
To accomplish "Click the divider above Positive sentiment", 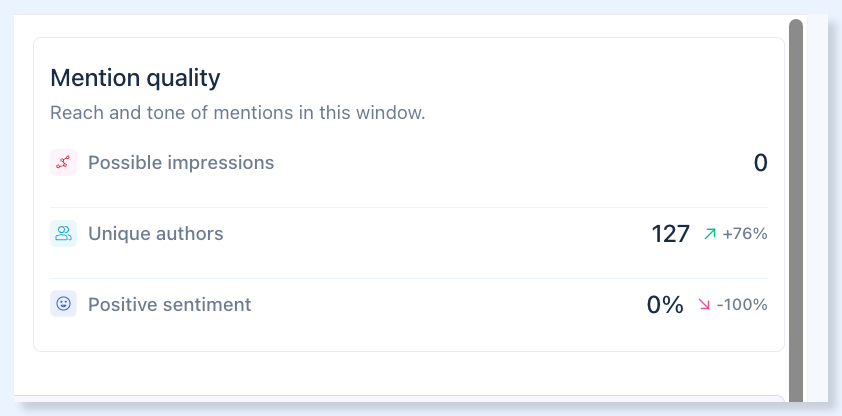I will coord(409,278).
